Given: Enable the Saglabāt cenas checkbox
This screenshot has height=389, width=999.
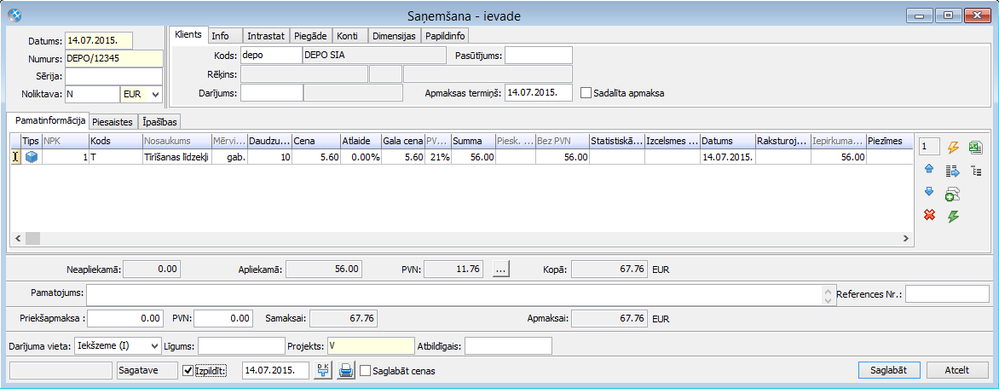Looking at the screenshot, I should [x=365, y=370].
